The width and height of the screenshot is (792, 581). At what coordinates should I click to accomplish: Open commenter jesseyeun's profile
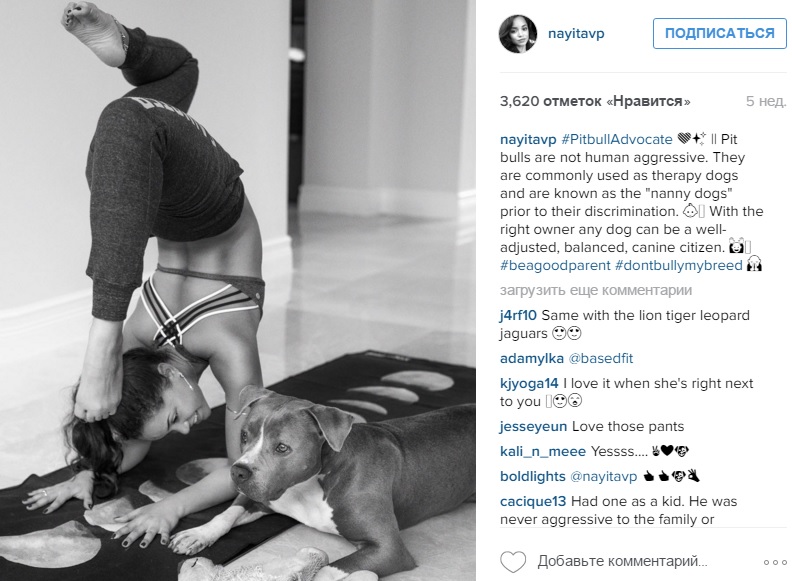(x=533, y=426)
